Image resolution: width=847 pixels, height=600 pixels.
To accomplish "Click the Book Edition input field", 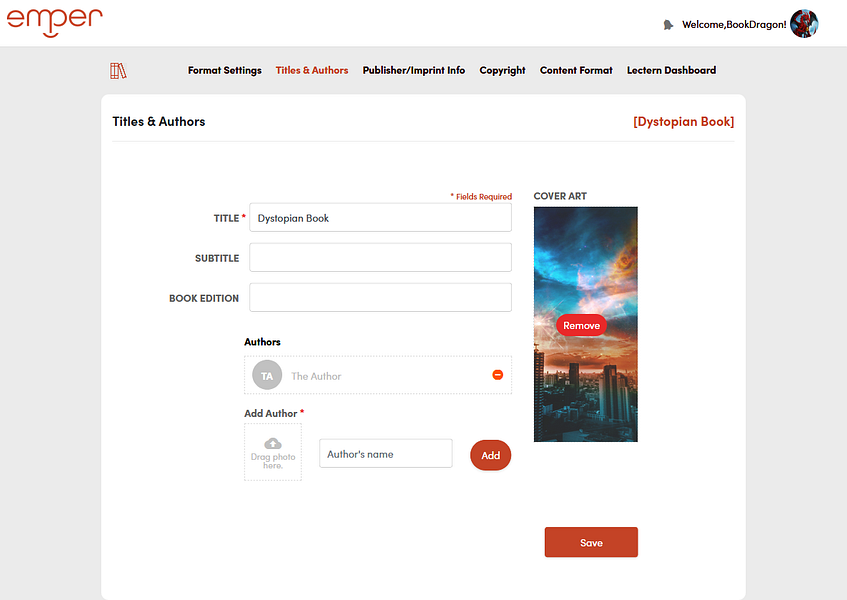I will click(380, 298).
